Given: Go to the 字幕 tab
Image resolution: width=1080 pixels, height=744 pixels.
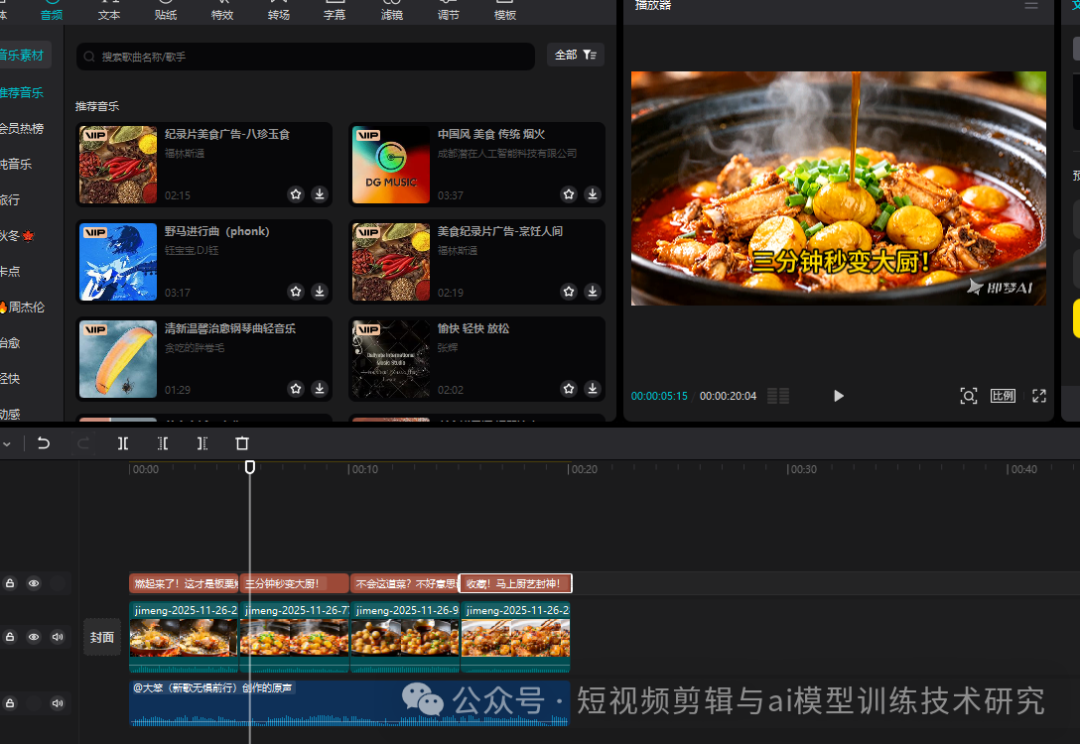Looking at the screenshot, I should 335,10.
